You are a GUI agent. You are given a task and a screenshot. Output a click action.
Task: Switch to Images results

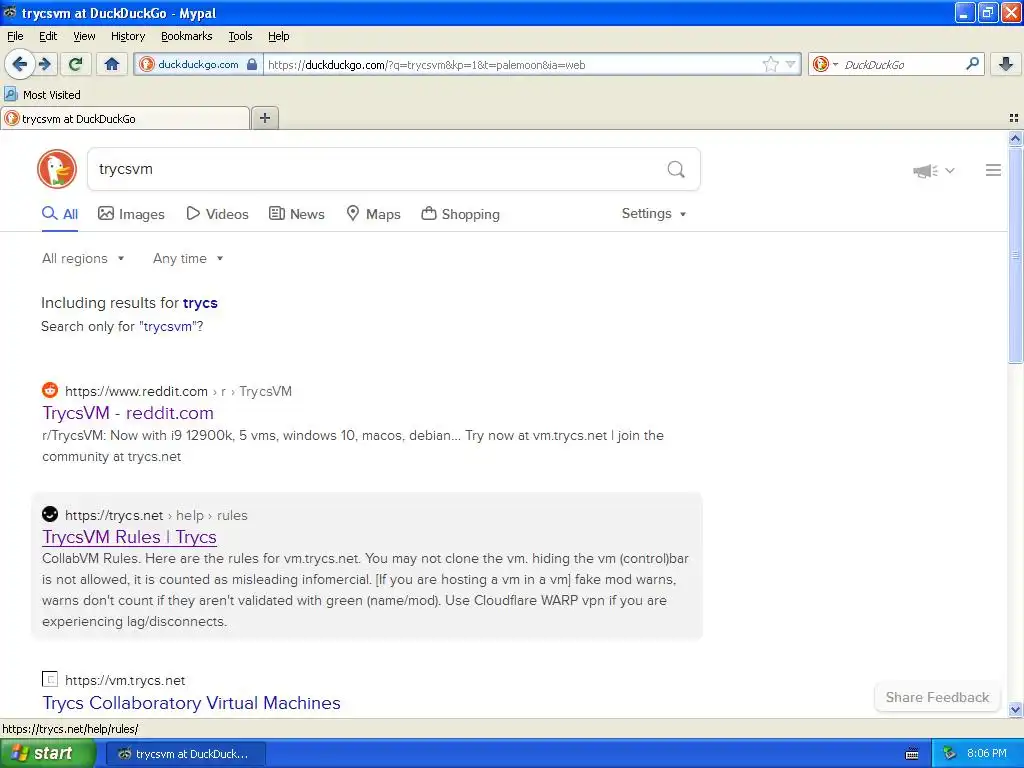[x=131, y=214]
